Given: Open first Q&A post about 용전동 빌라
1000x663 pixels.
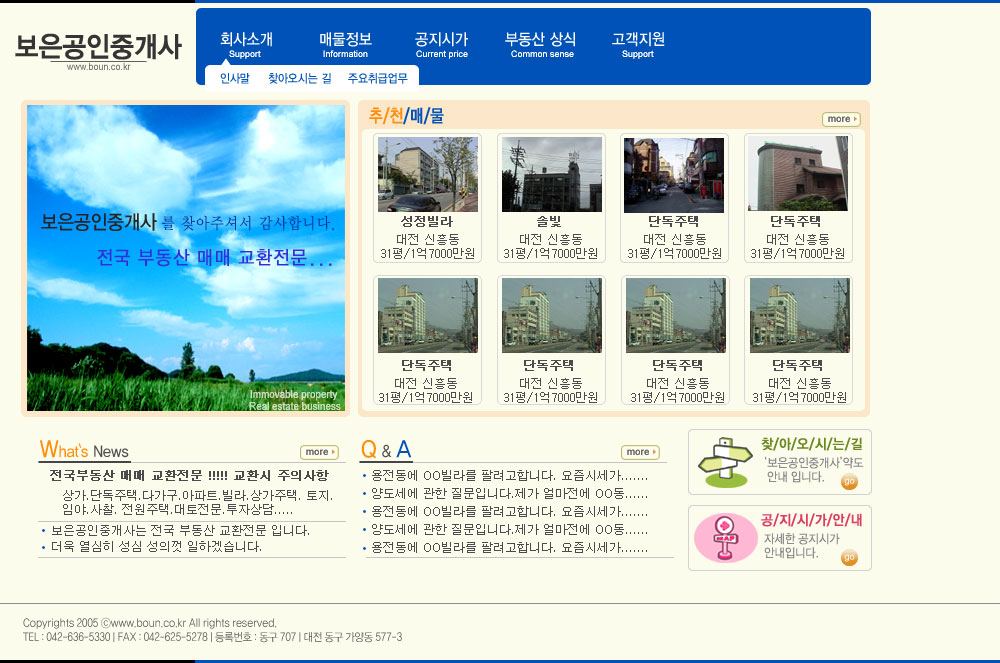Looking at the screenshot, I should pyautogui.click(x=509, y=476).
